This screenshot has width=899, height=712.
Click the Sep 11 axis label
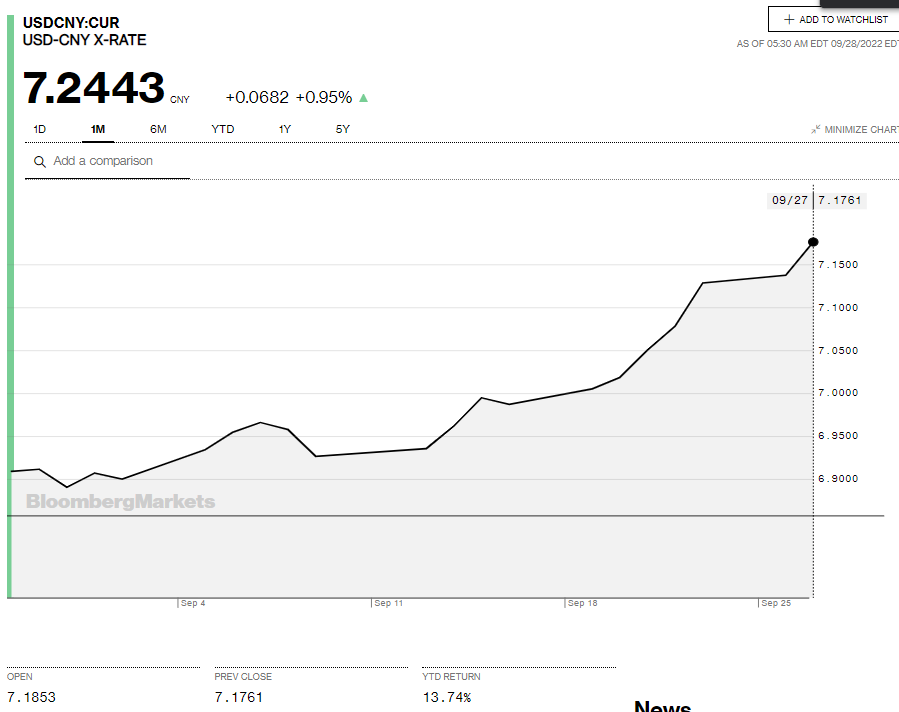coord(388,604)
